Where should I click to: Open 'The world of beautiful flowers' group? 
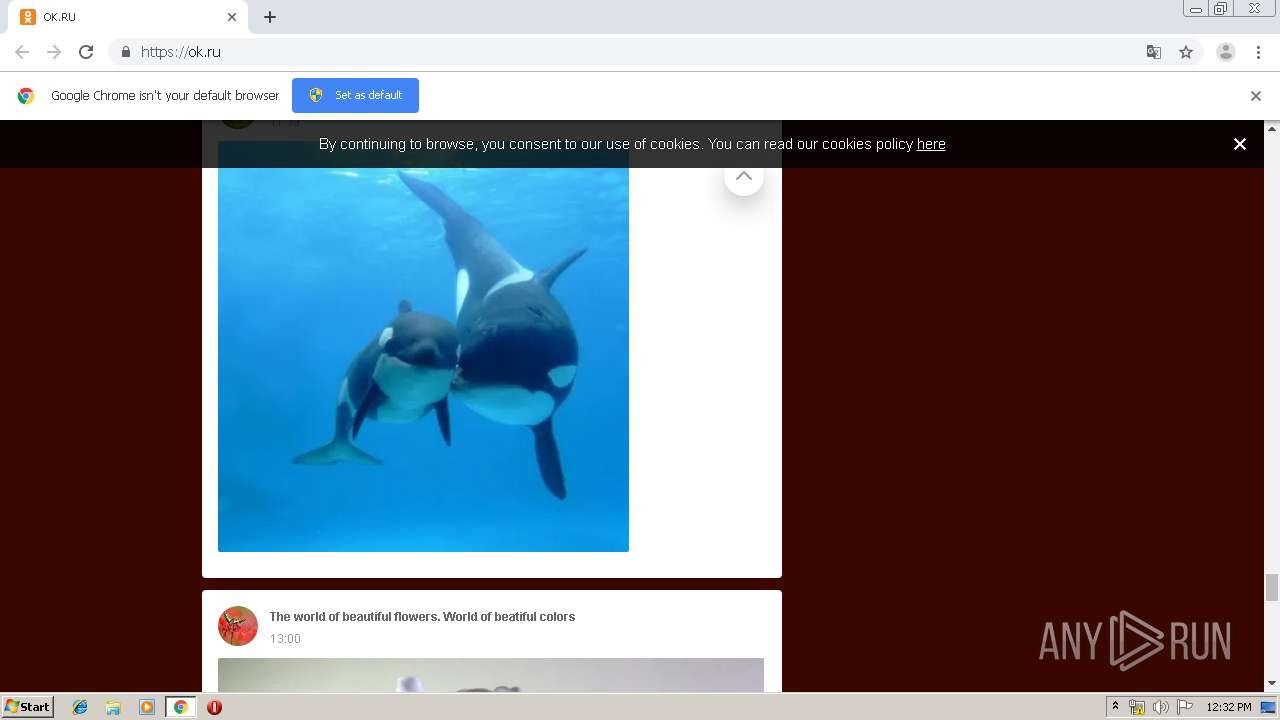click(x=422, y=617)
